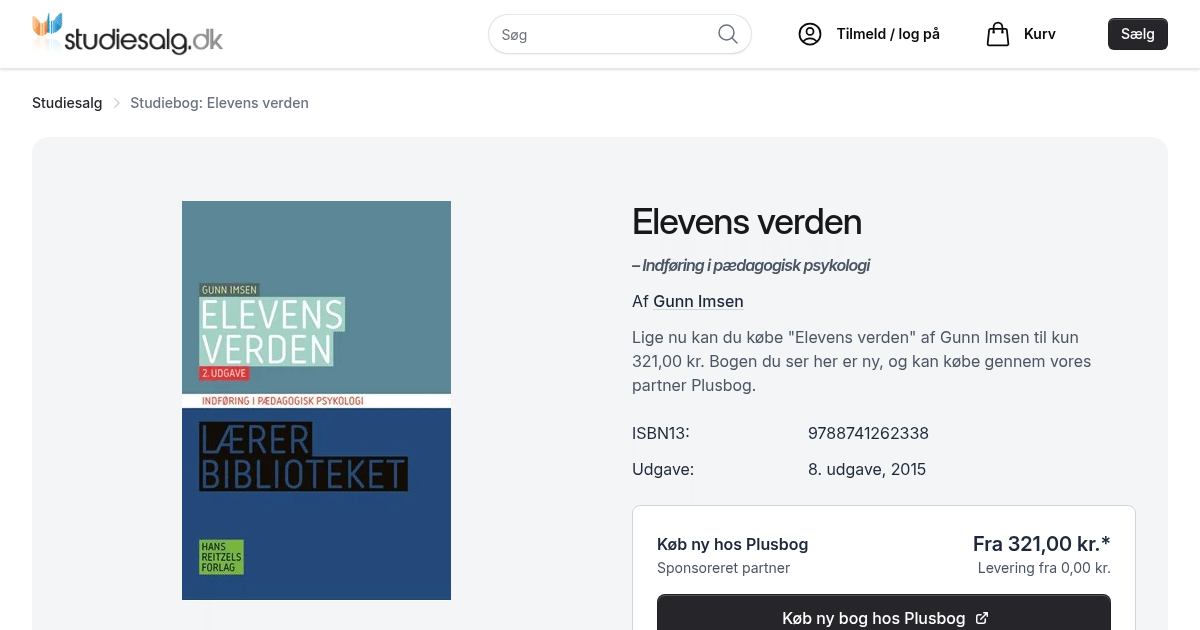
Task: Click the user profile icon
Action: (810, 34)
